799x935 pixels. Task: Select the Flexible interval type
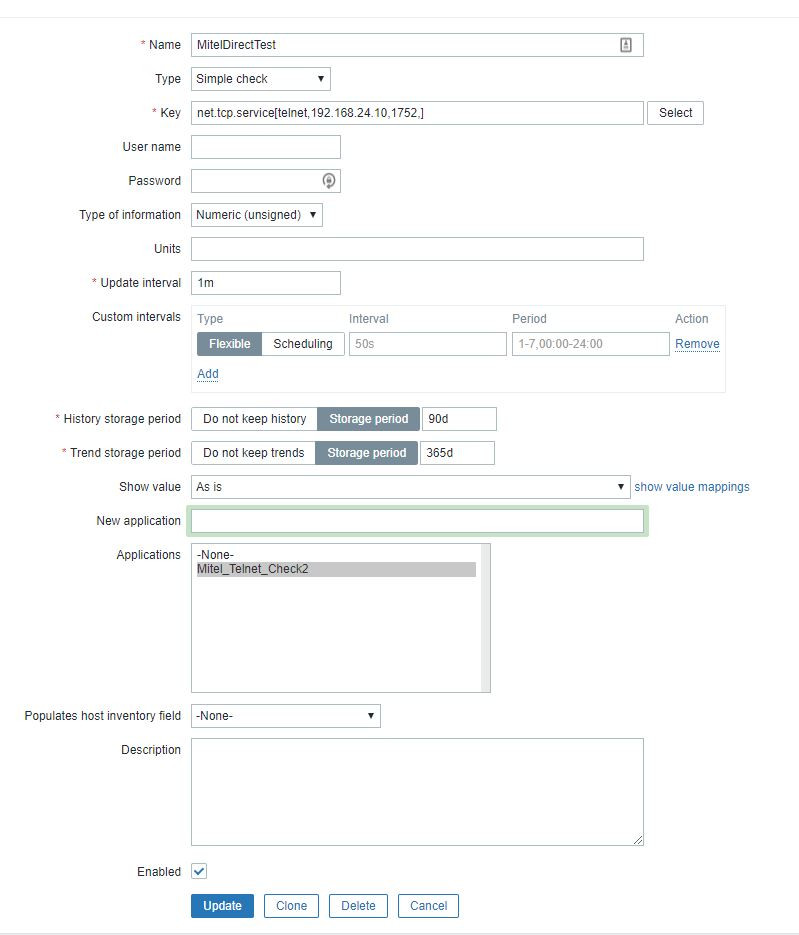pyautogui.click(x=230, y=344)
